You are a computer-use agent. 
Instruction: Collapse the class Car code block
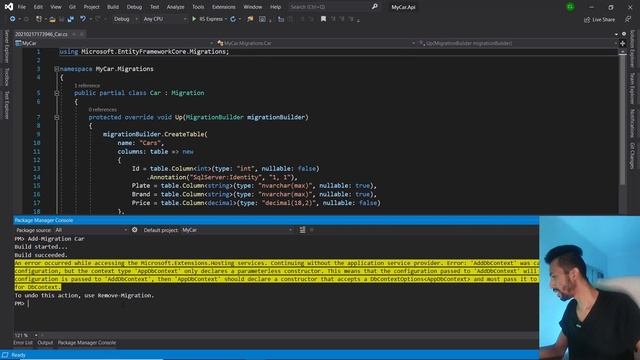[x=57, y=93]
